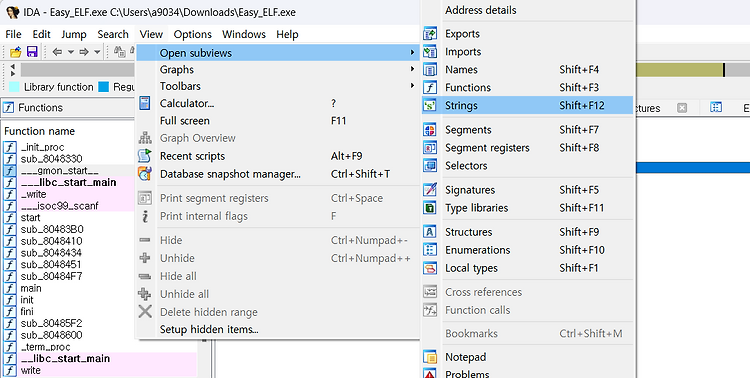The height and width of the screenshot is (378, 750).
Task: Select ___gmon_start__ function row
Action: [59, 171]
